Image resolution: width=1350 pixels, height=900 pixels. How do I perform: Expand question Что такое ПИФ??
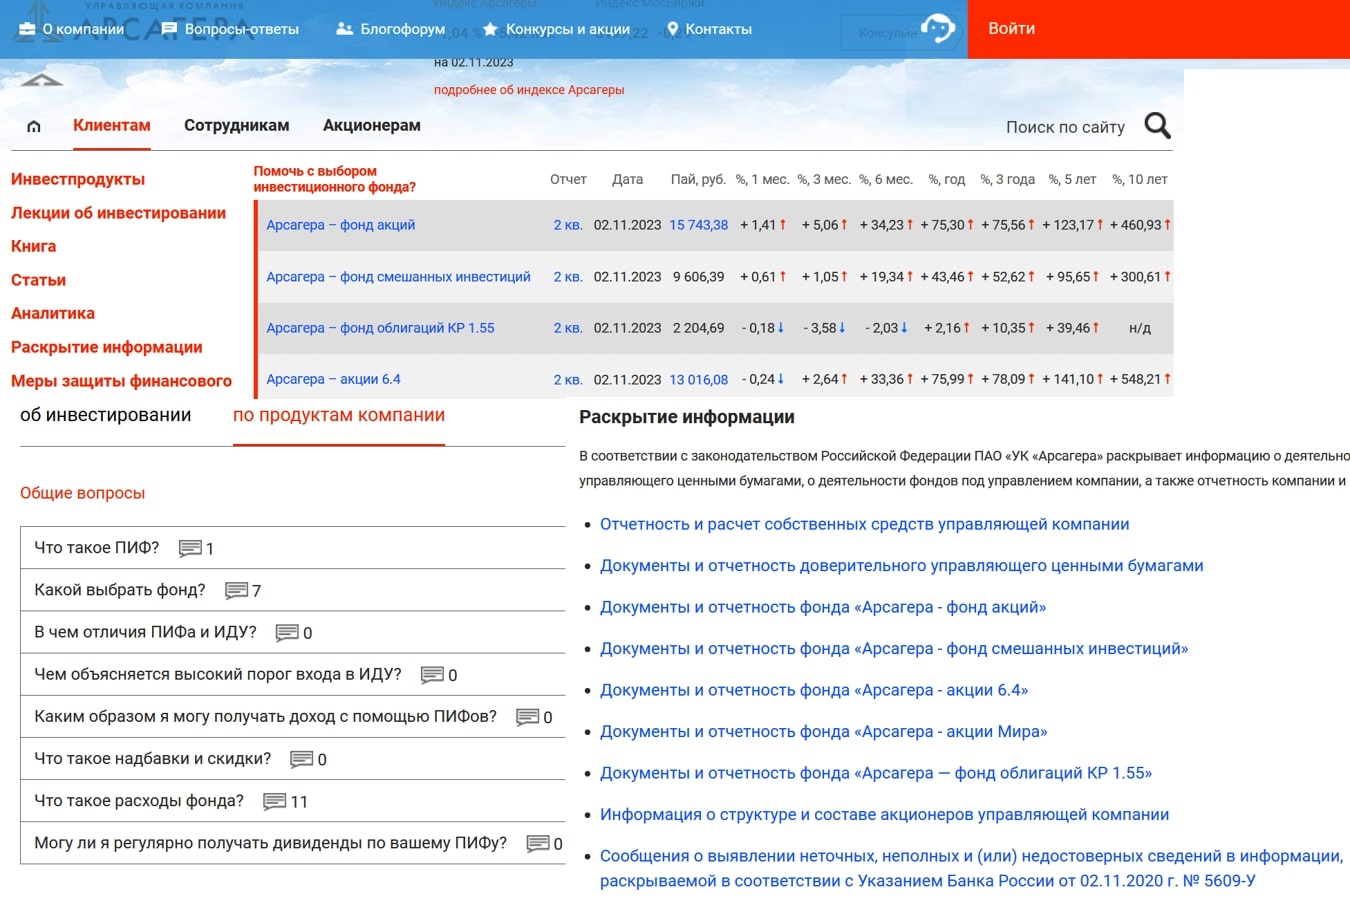click(x=97, y=548)
